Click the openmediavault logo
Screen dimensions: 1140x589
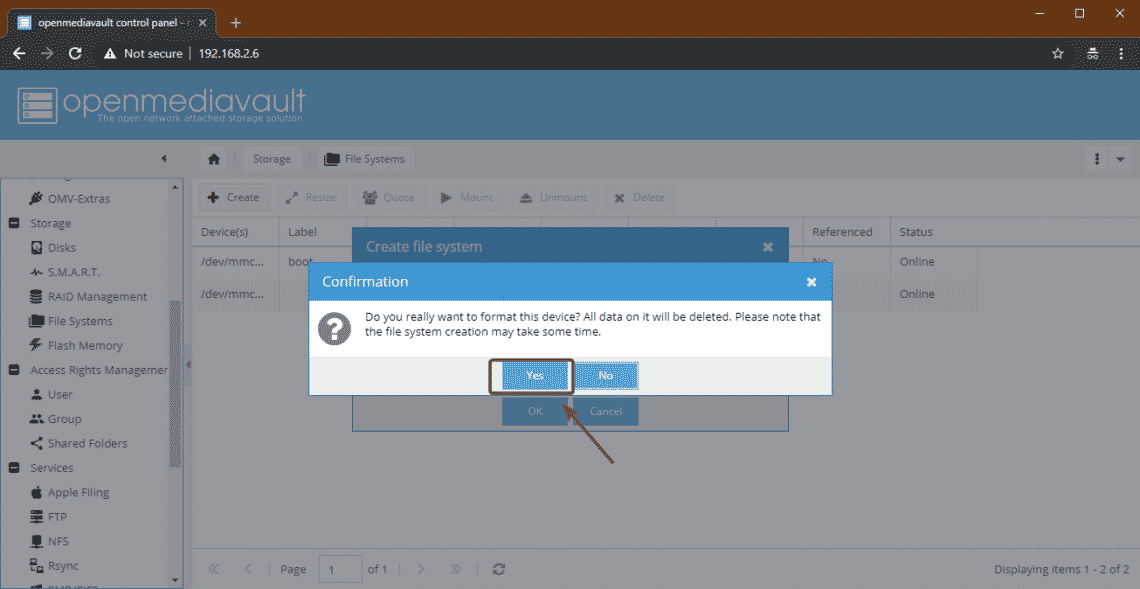(161, 106)
